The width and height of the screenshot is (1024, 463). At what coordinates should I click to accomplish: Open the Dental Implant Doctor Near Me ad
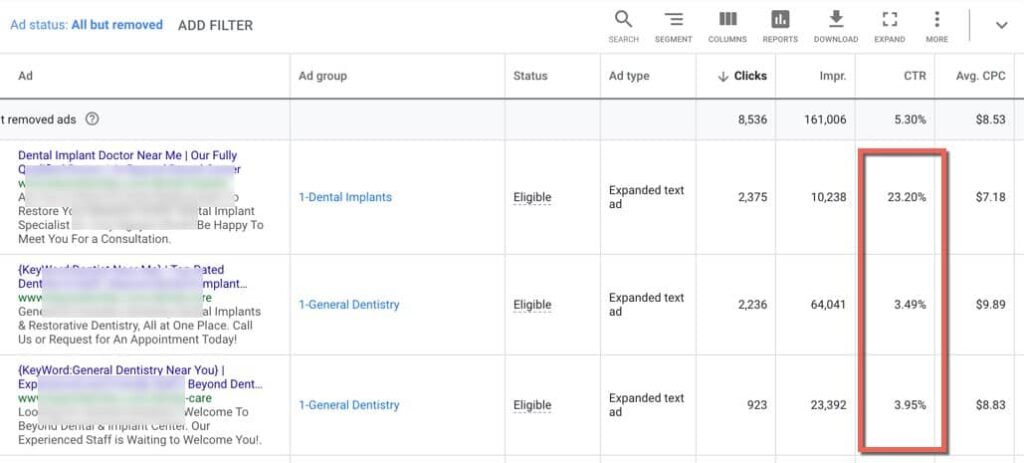click(127, 155)
